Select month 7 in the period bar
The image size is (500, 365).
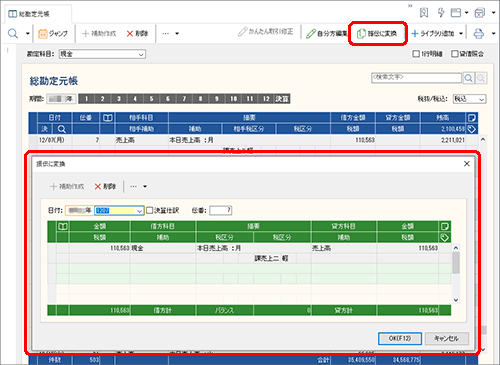click(184, 99)
